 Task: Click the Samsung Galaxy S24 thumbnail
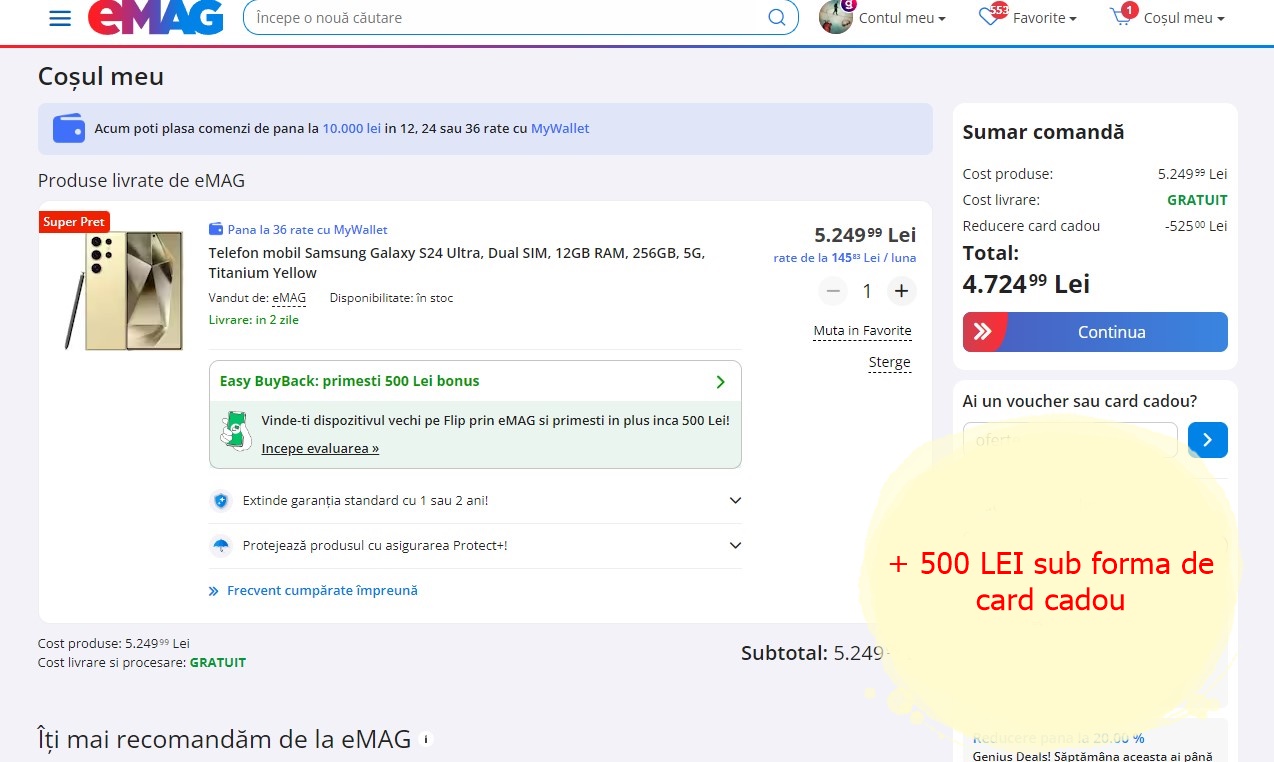(124, 290)
